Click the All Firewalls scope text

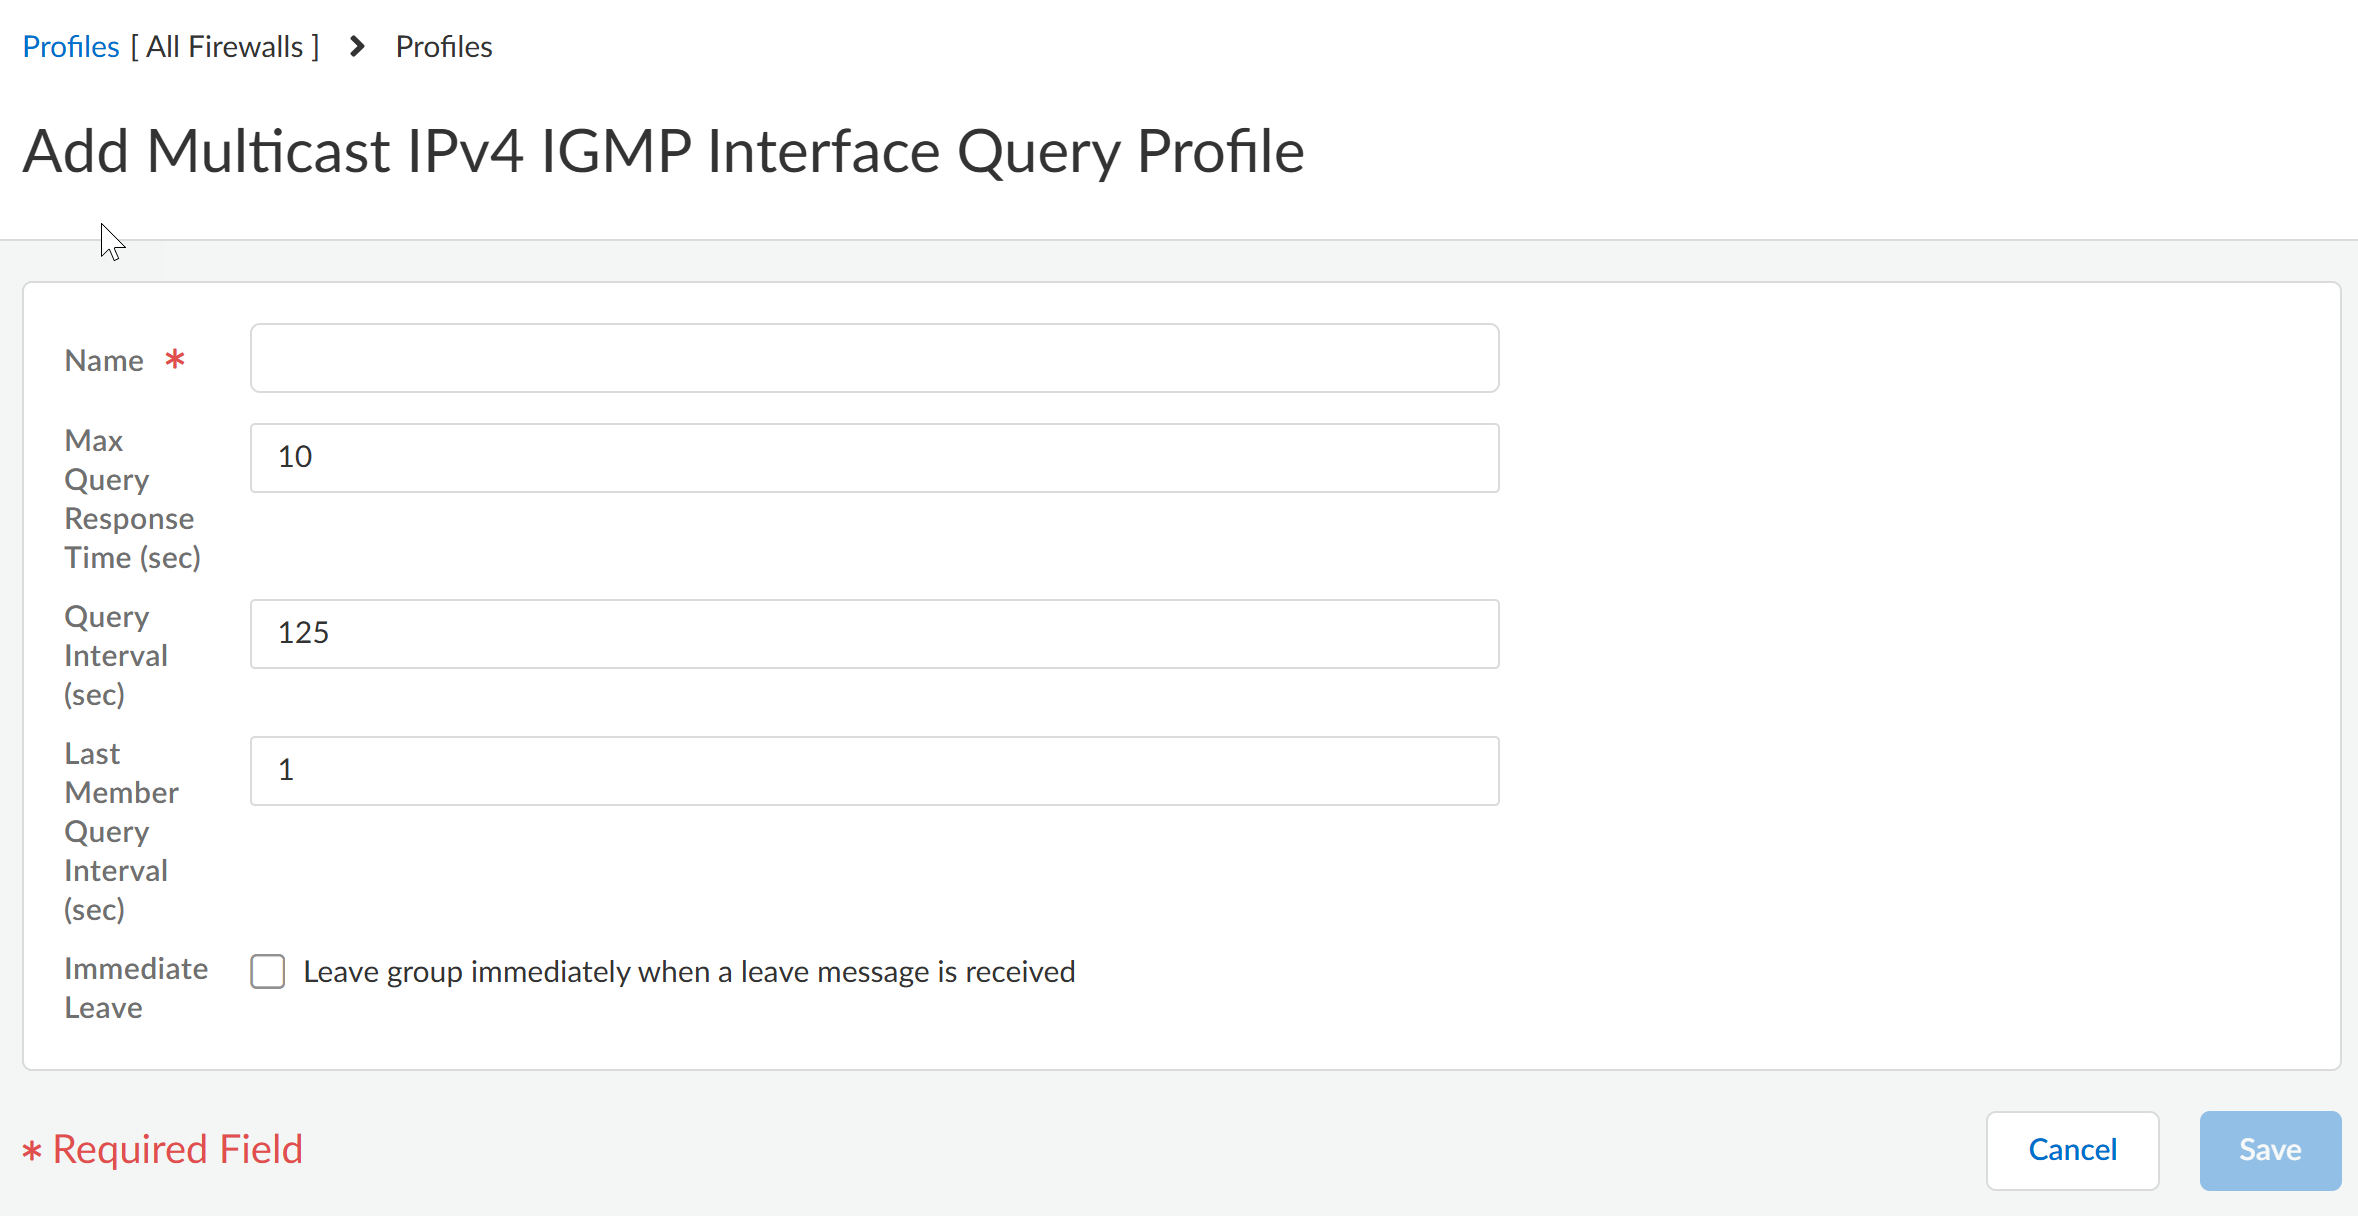point(225,47)
